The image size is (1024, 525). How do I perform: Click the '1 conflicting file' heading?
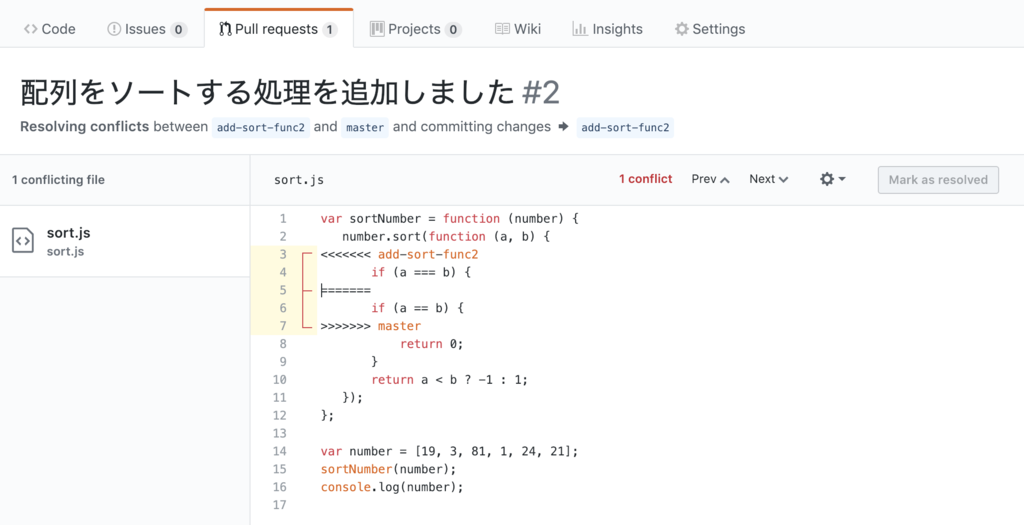(x=58, y=180)
